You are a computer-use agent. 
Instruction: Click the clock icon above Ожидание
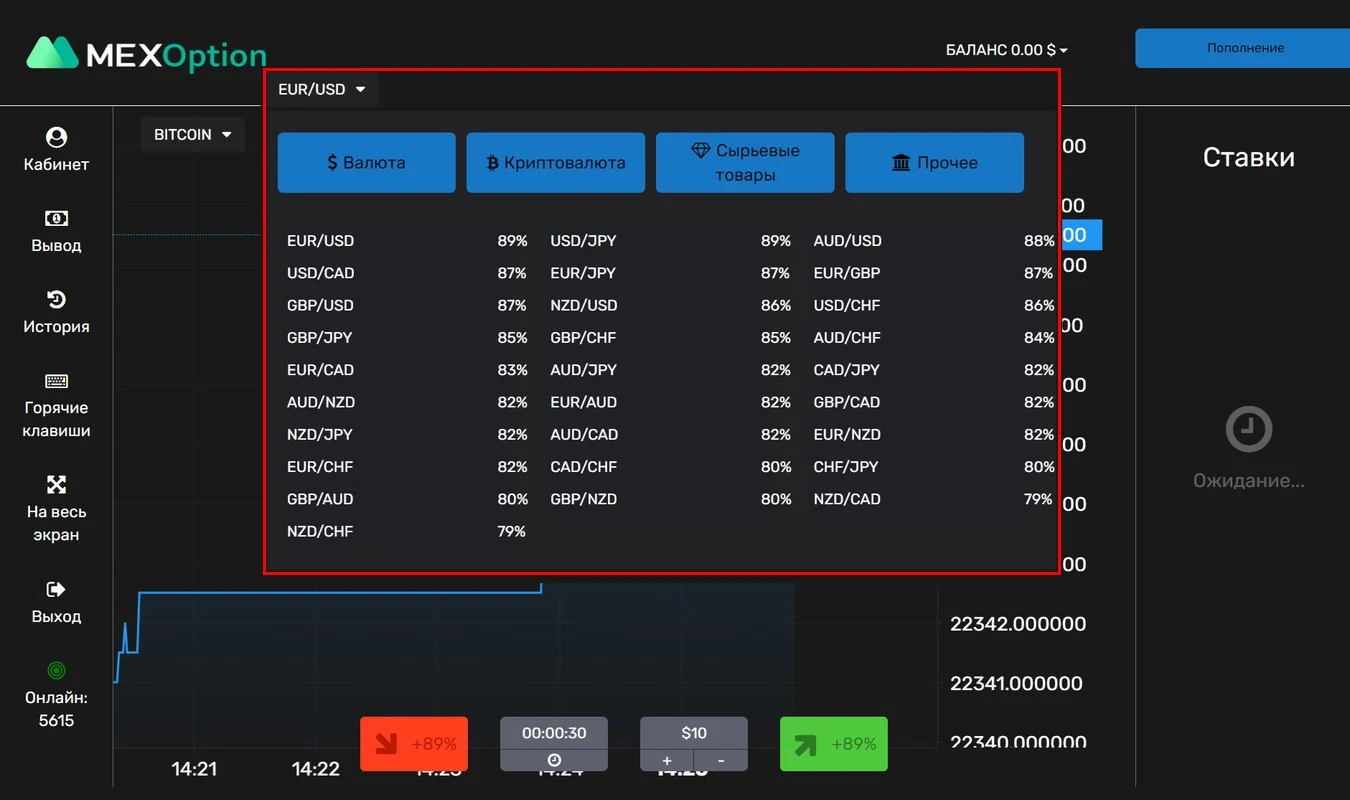point(1248,430)
